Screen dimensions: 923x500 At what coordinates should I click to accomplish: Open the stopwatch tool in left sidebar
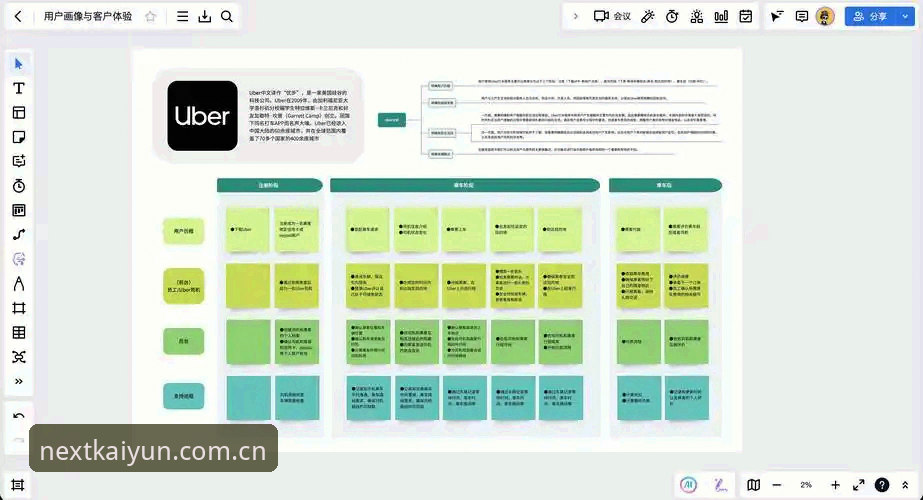click(19, 186)
